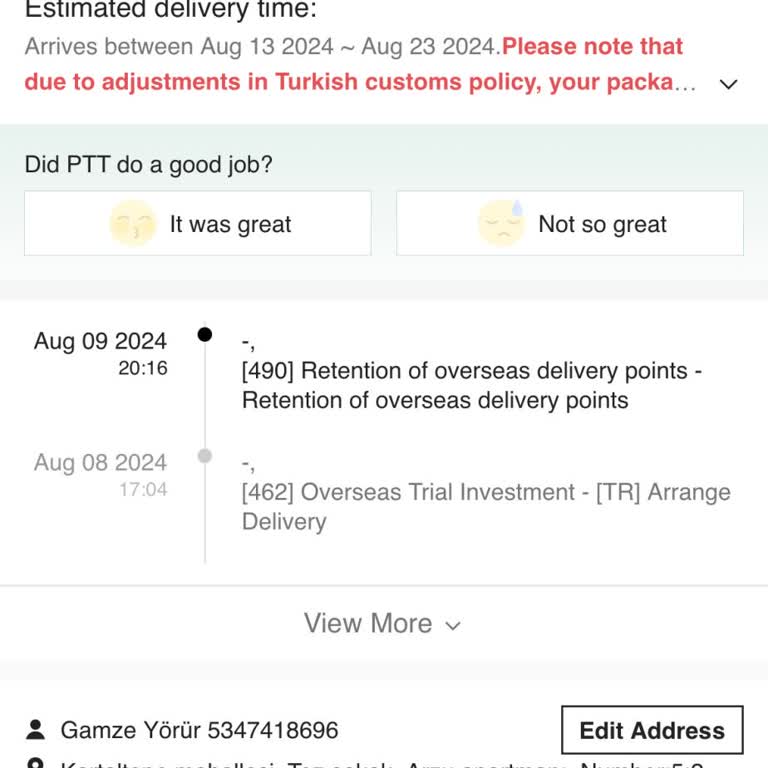
Task: Click the person icon beside Gamze Yörür
Action: tap(36, 730)
